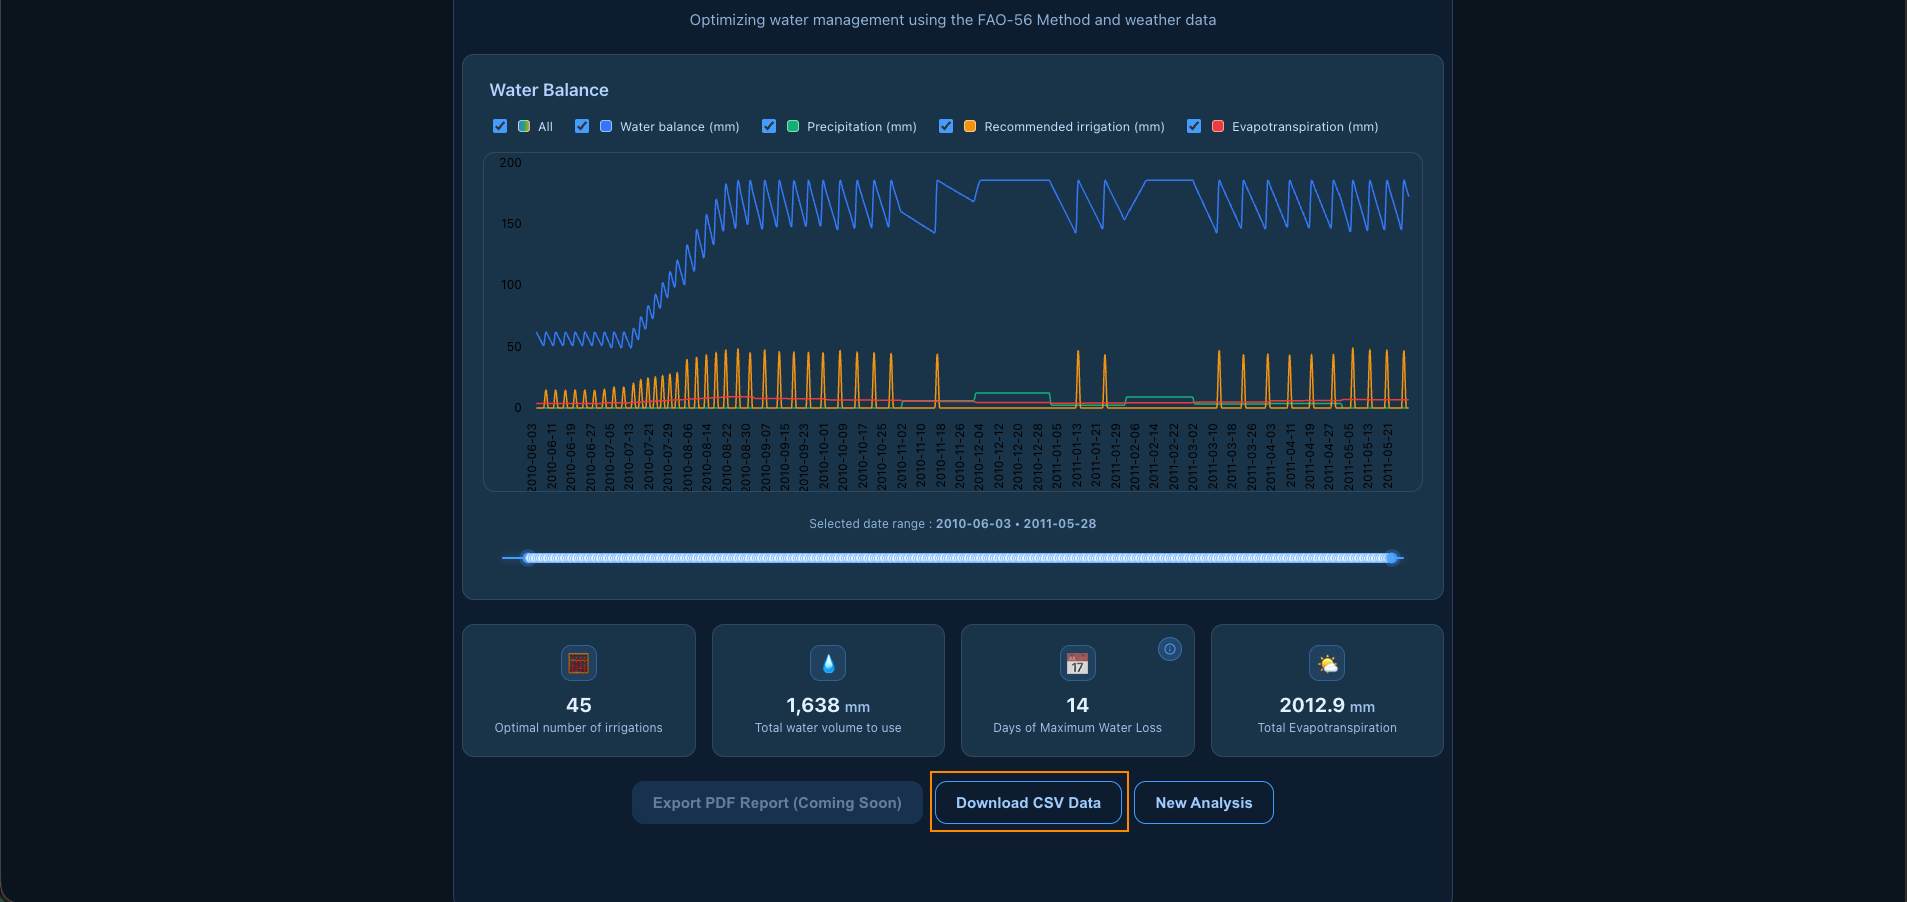The width and height of the screenshot is (1907, 902).
Task: Click the left handle of date range slider
Action: click(x=529, y=558)
